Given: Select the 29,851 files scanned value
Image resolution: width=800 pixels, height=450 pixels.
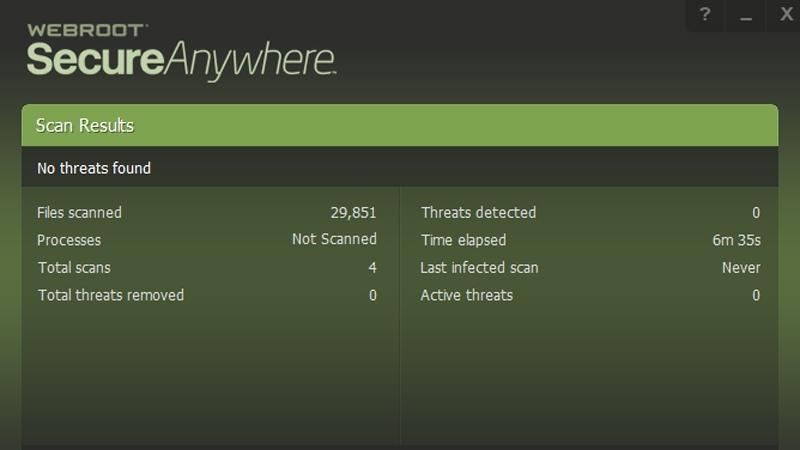Looking at the screenshot, I should click(353, 213).
